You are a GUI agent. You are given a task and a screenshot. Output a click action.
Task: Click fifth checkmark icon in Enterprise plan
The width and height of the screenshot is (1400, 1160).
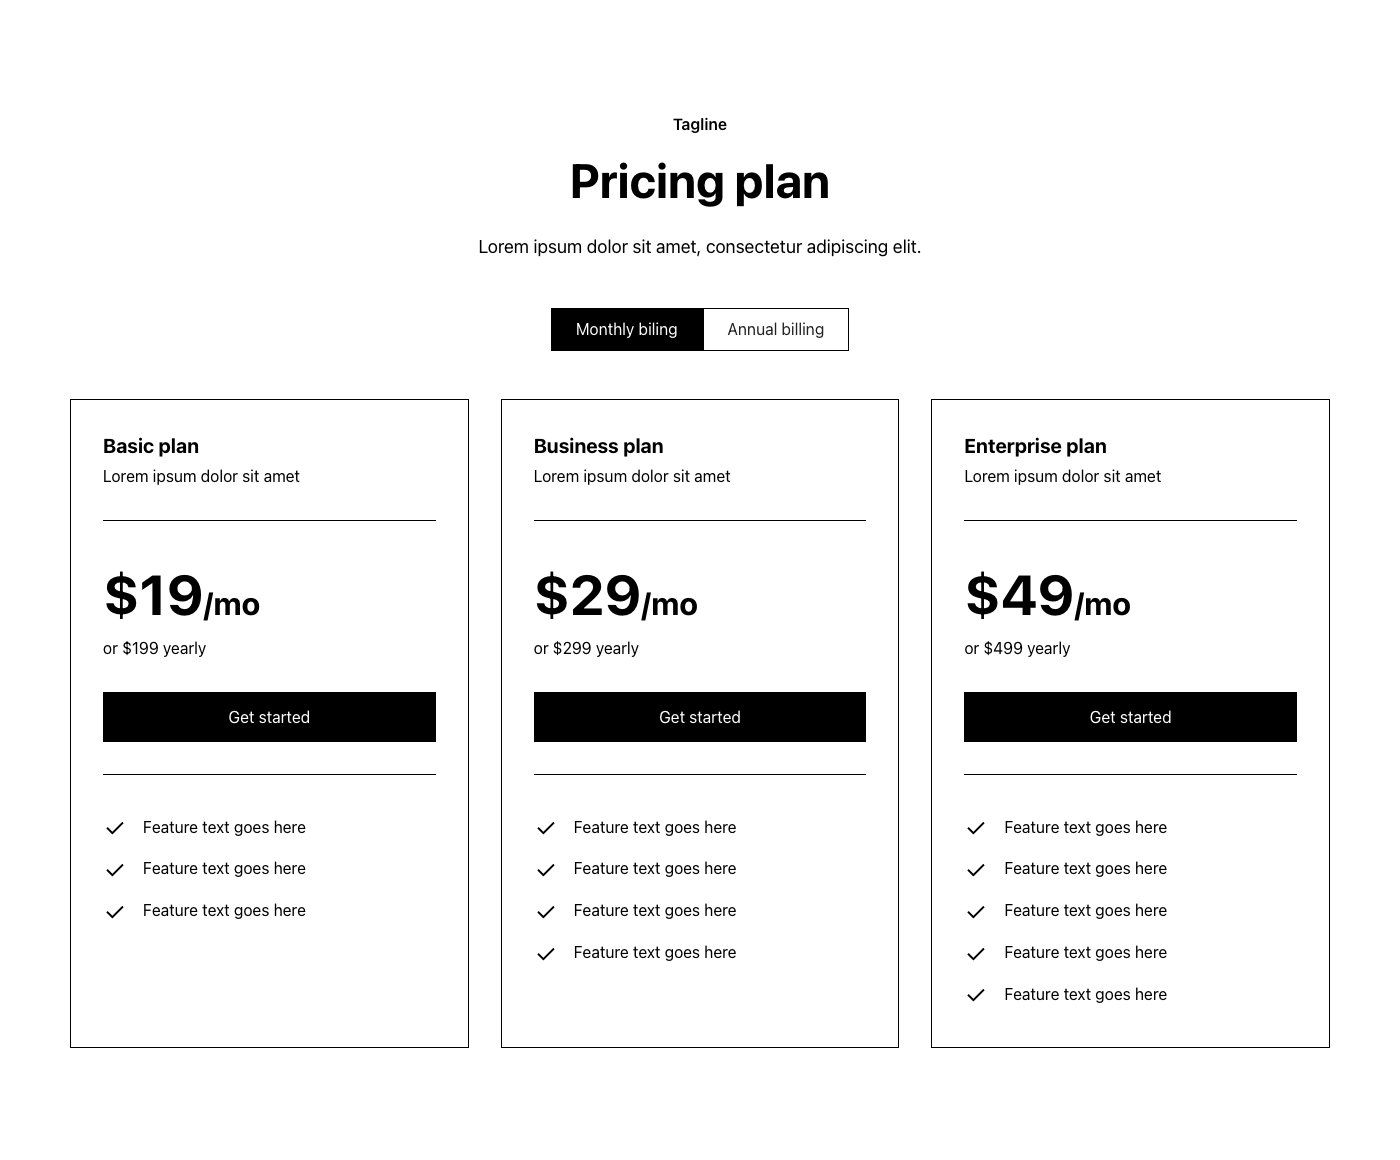pos(976,995)
